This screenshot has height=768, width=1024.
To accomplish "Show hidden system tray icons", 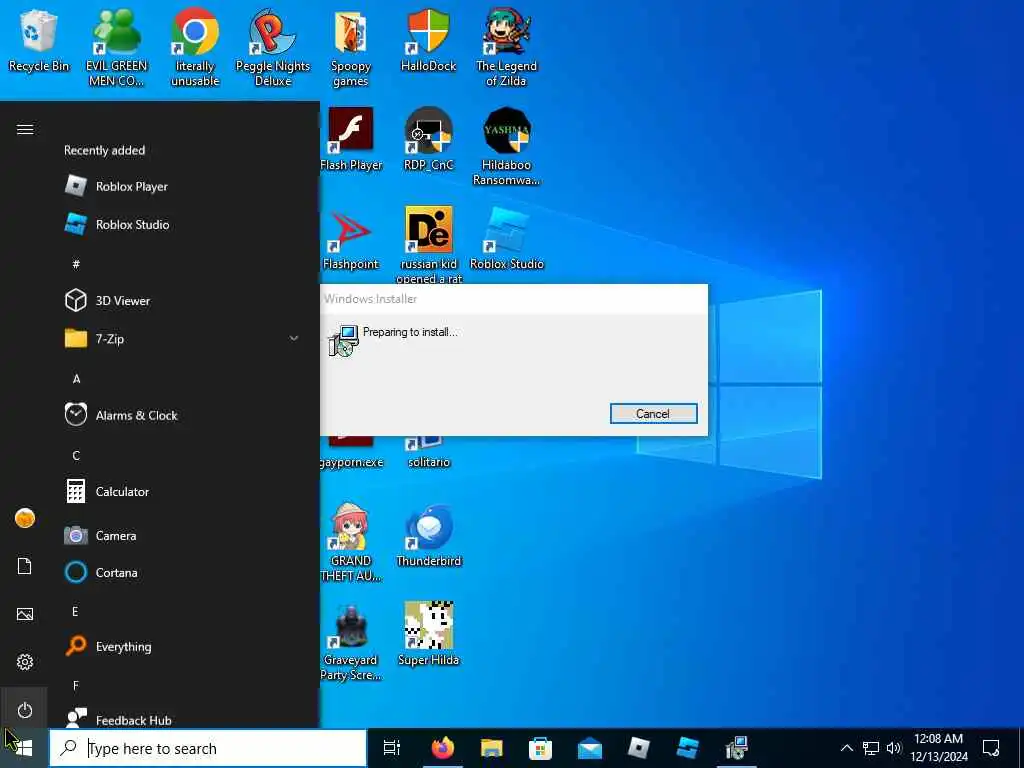I will pos(846,748).
